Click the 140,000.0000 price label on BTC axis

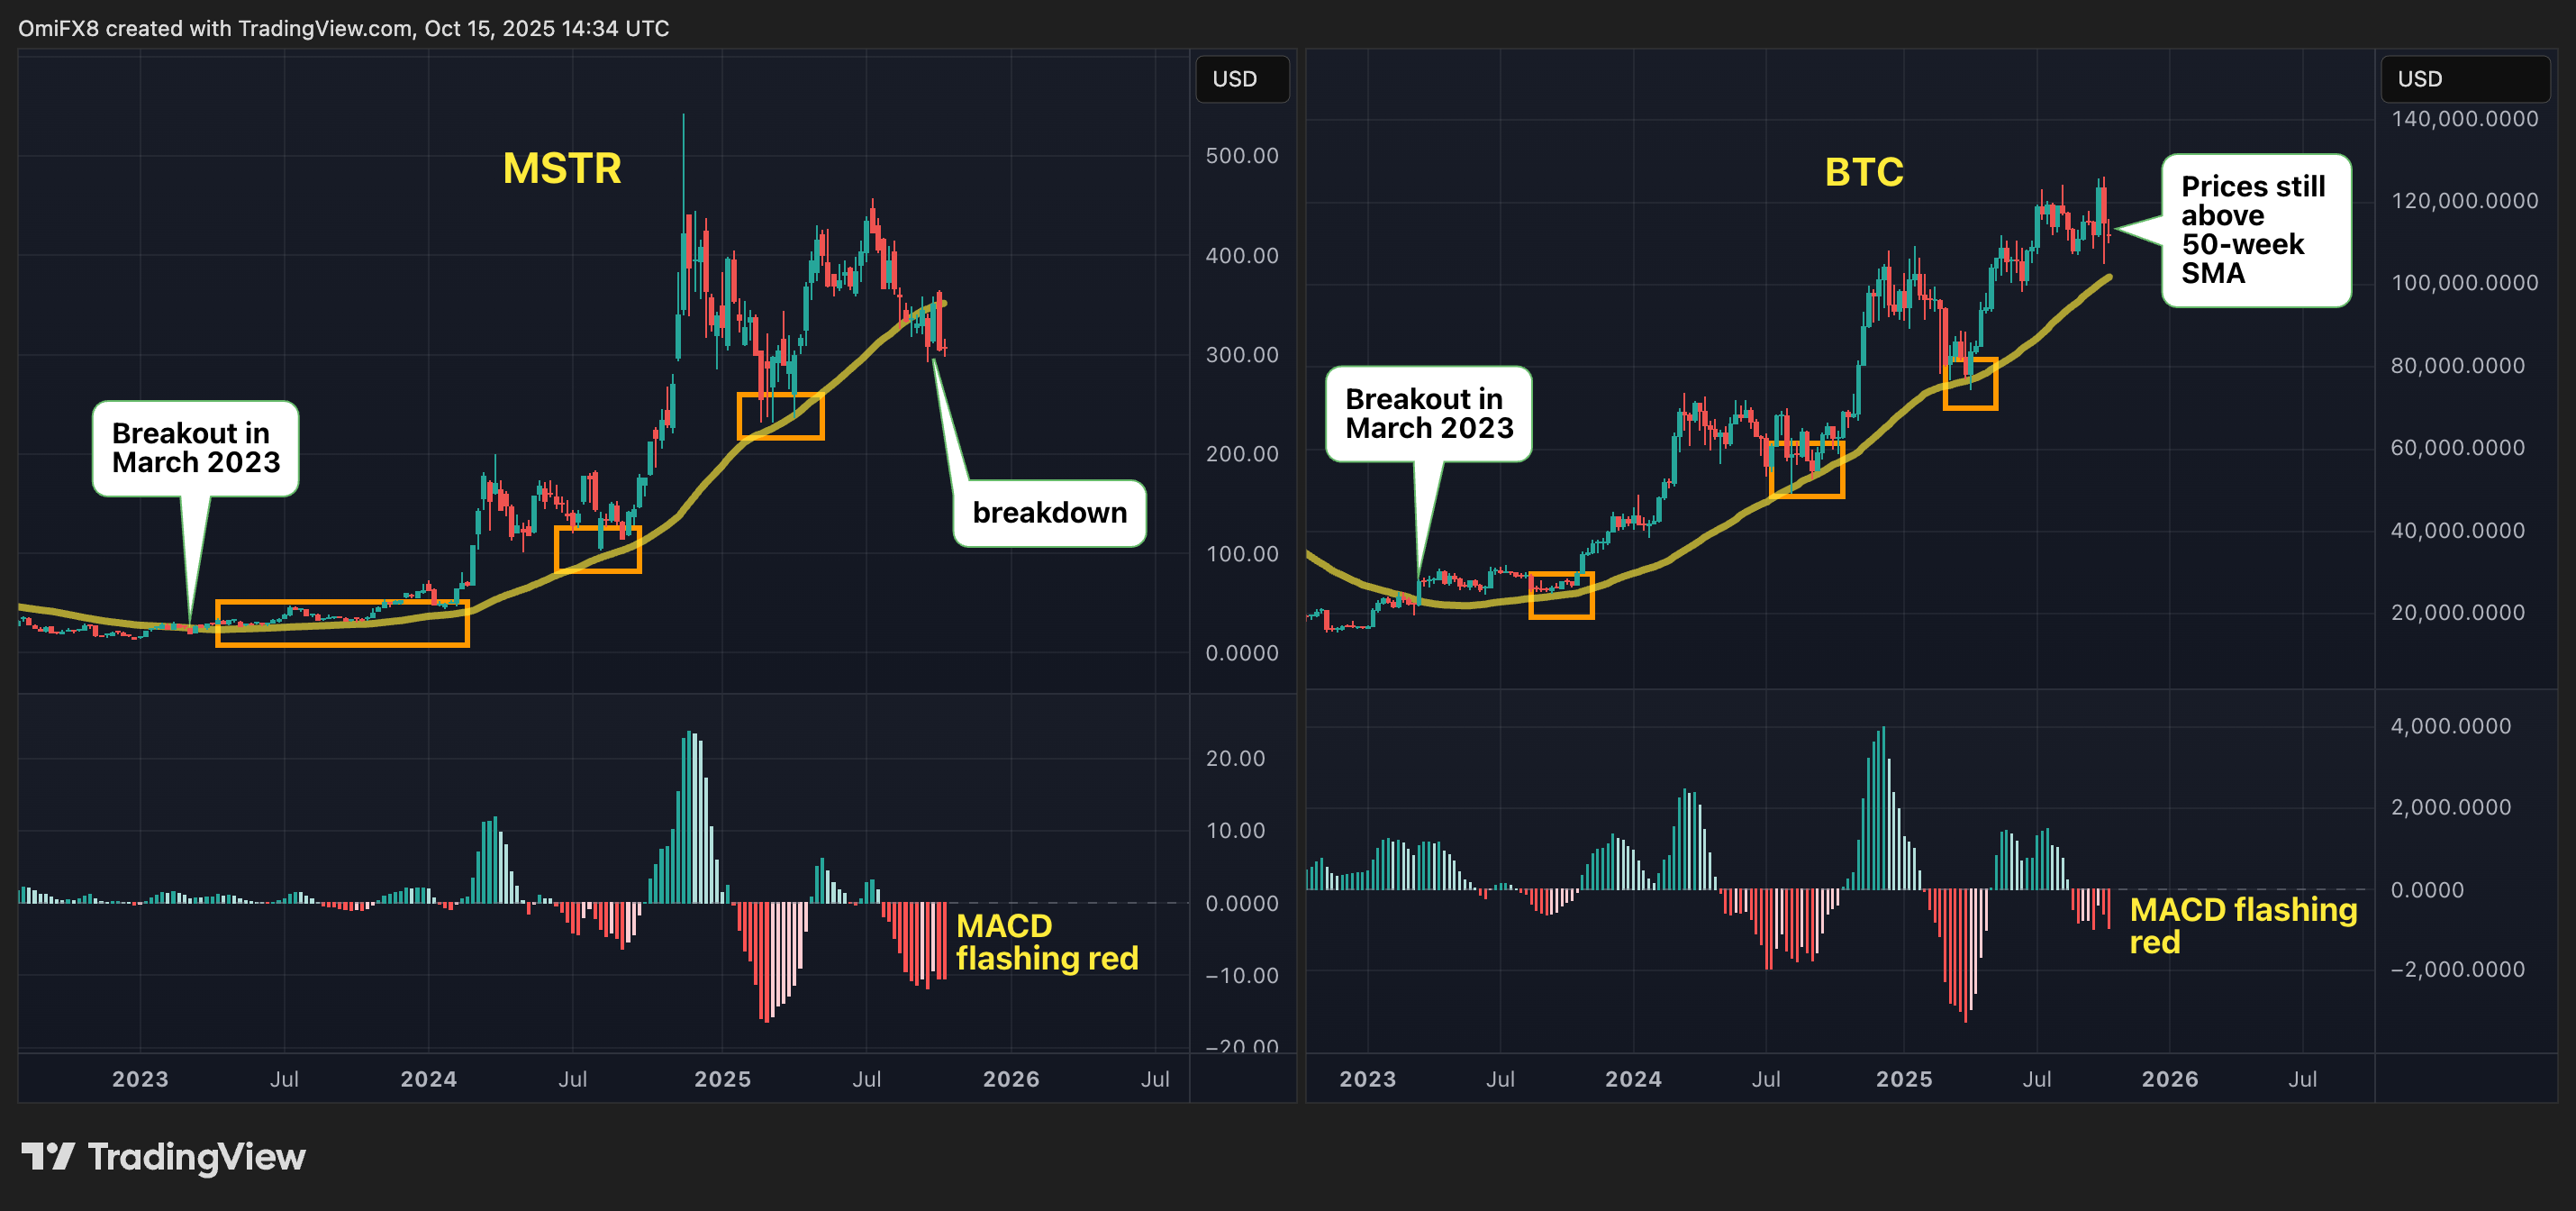coord(2463,119)
